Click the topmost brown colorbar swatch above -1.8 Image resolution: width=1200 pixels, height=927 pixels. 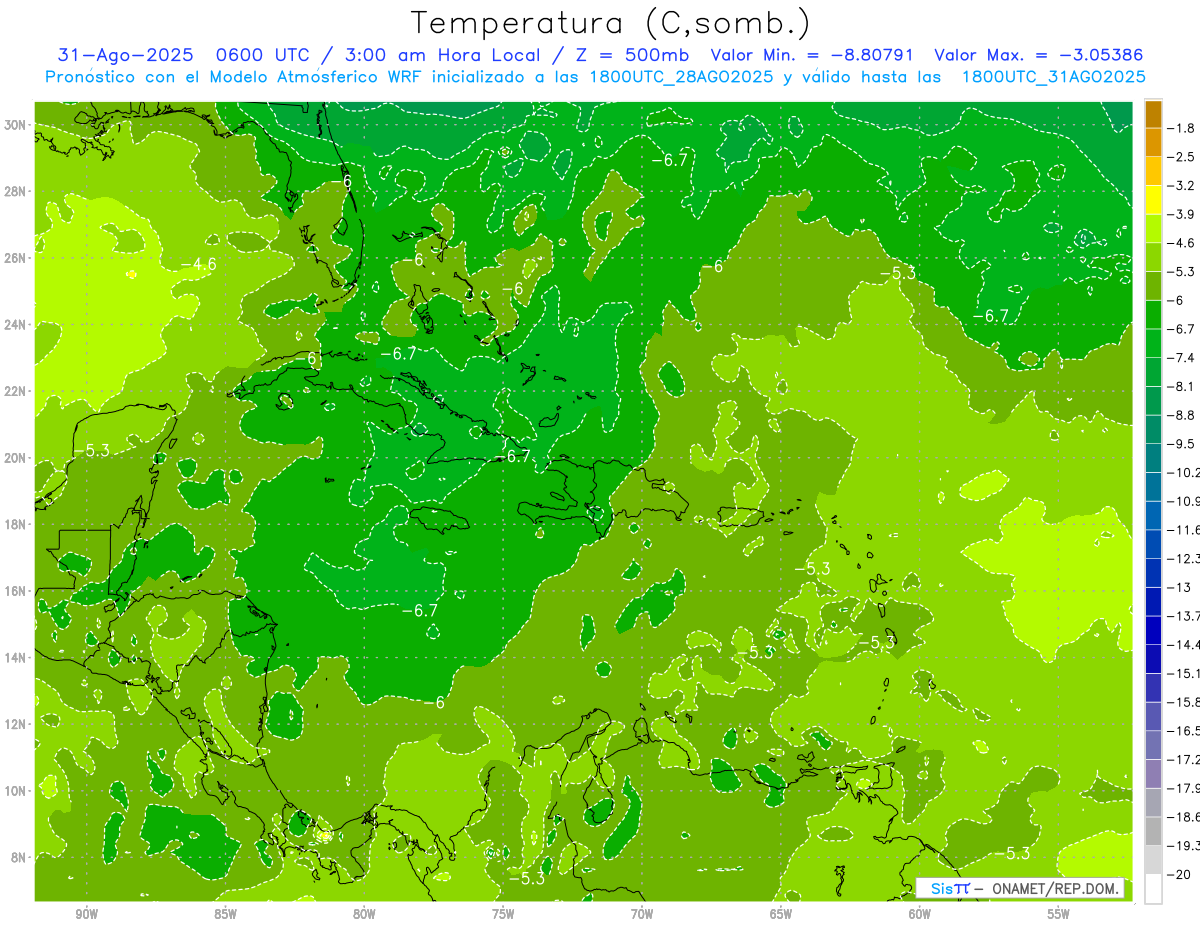point(1153,114)
